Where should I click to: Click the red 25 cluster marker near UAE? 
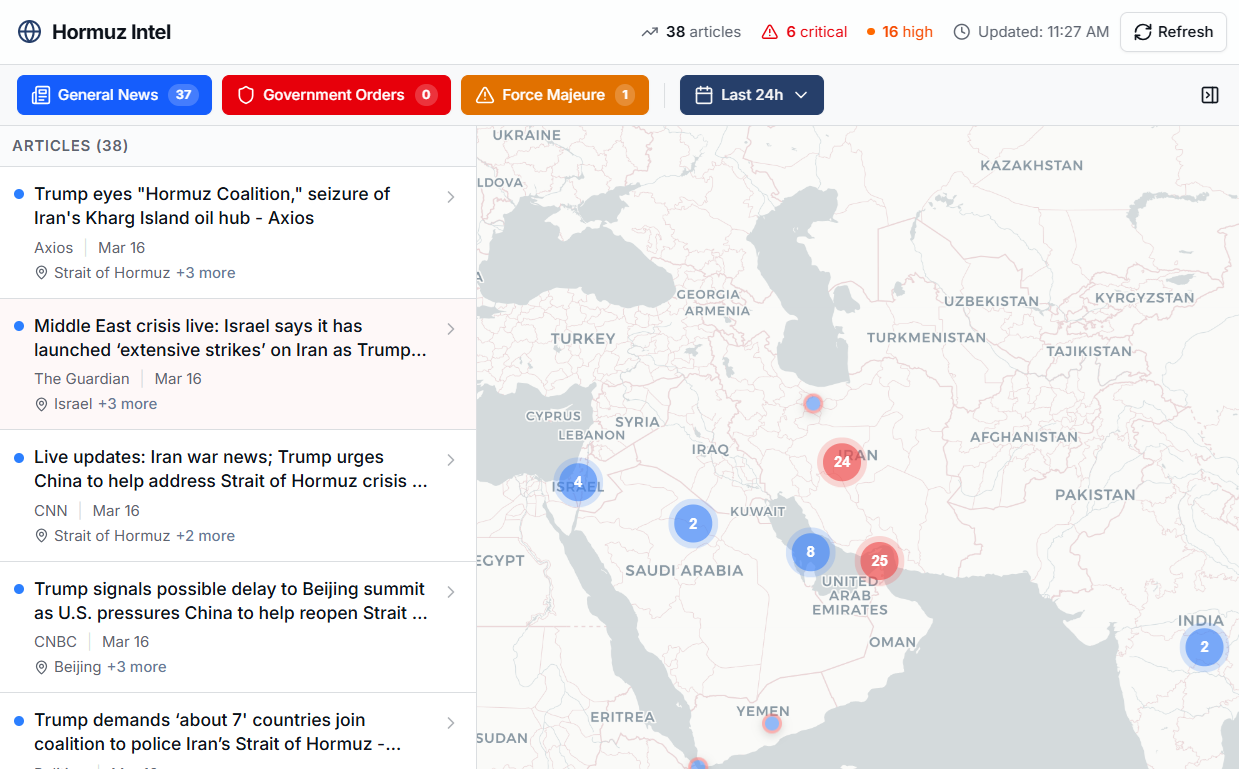[x=879, y=561]
